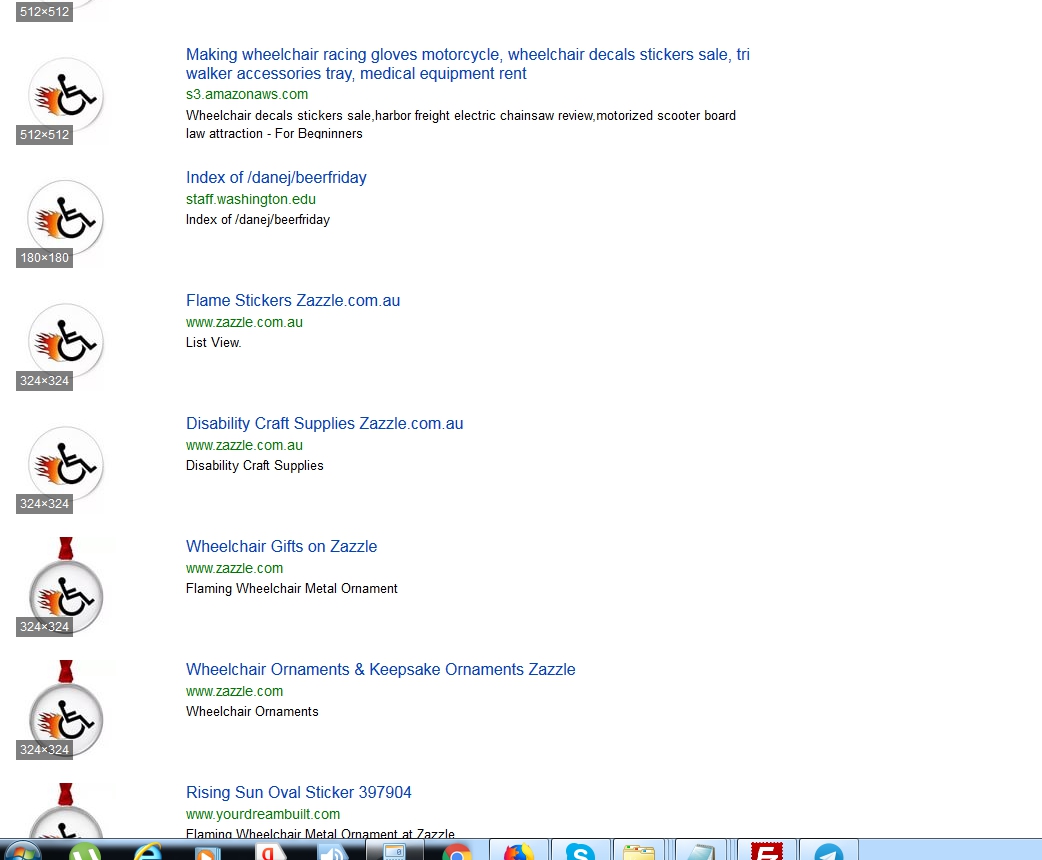Click the 324×324 label on Flame Stickers thumbnail
1042x860 pixels.
pos(45,380)
